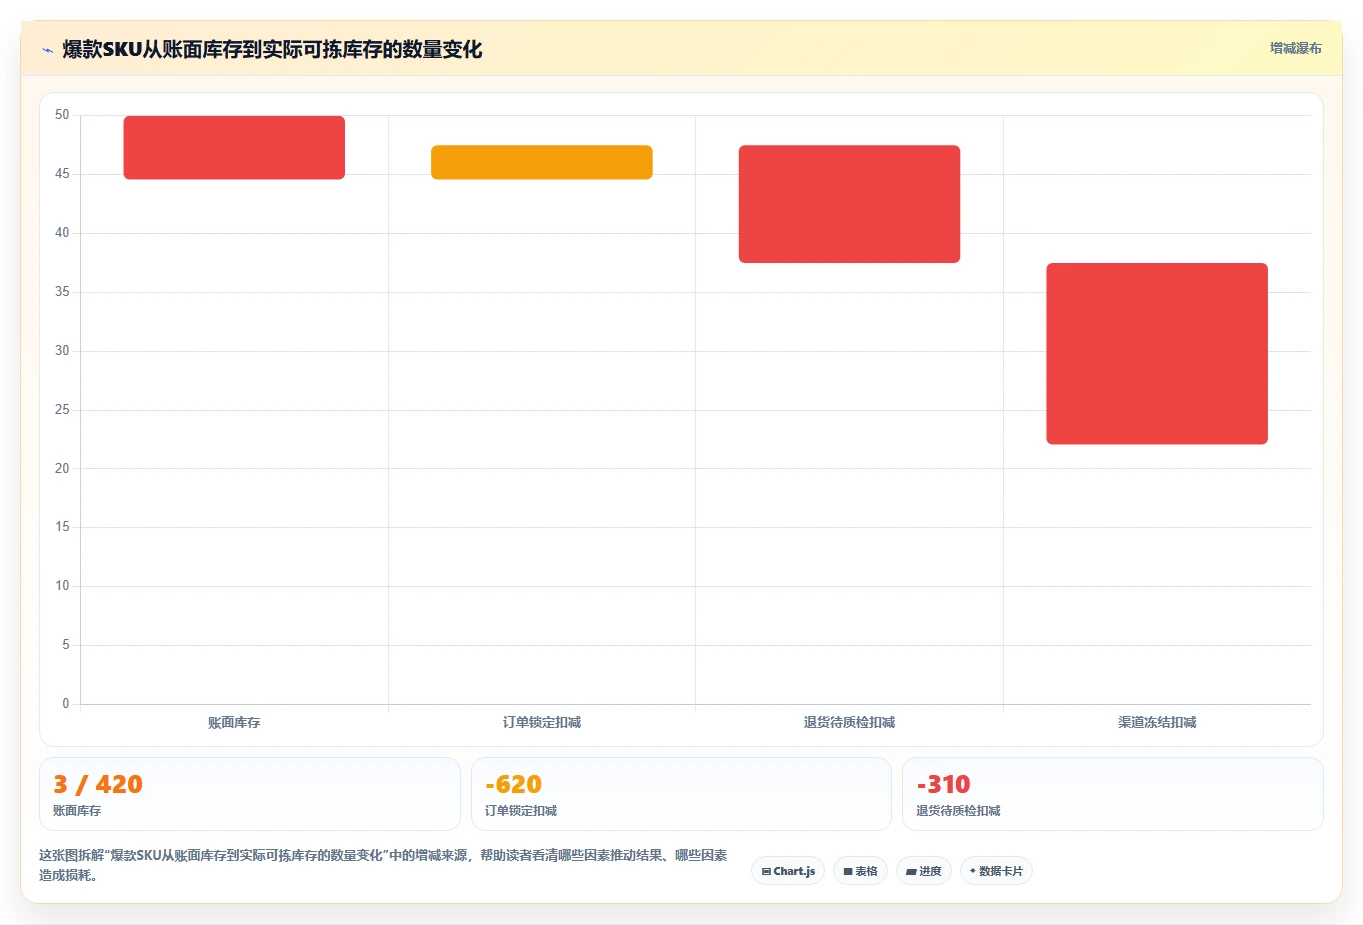The width and height of the screenshot is (1363, 925).
Task: Open the -310 退货待质检扣减 data card
Action: (x=1112, y=794)
